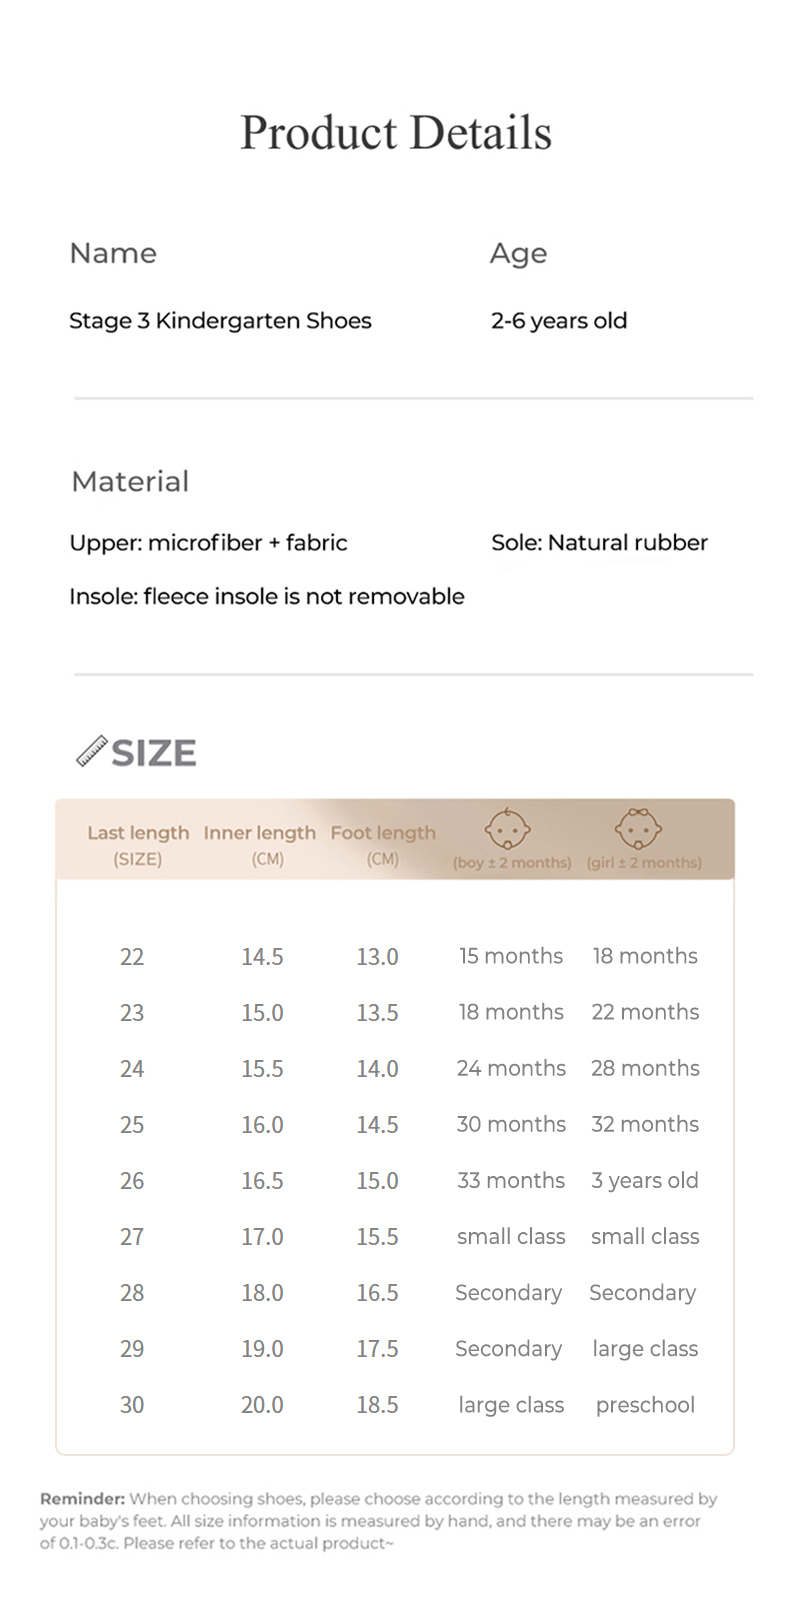Viewport: 790px width, 1621px height.
Task: Select size 30 in the table
Action: (132, 1405)
